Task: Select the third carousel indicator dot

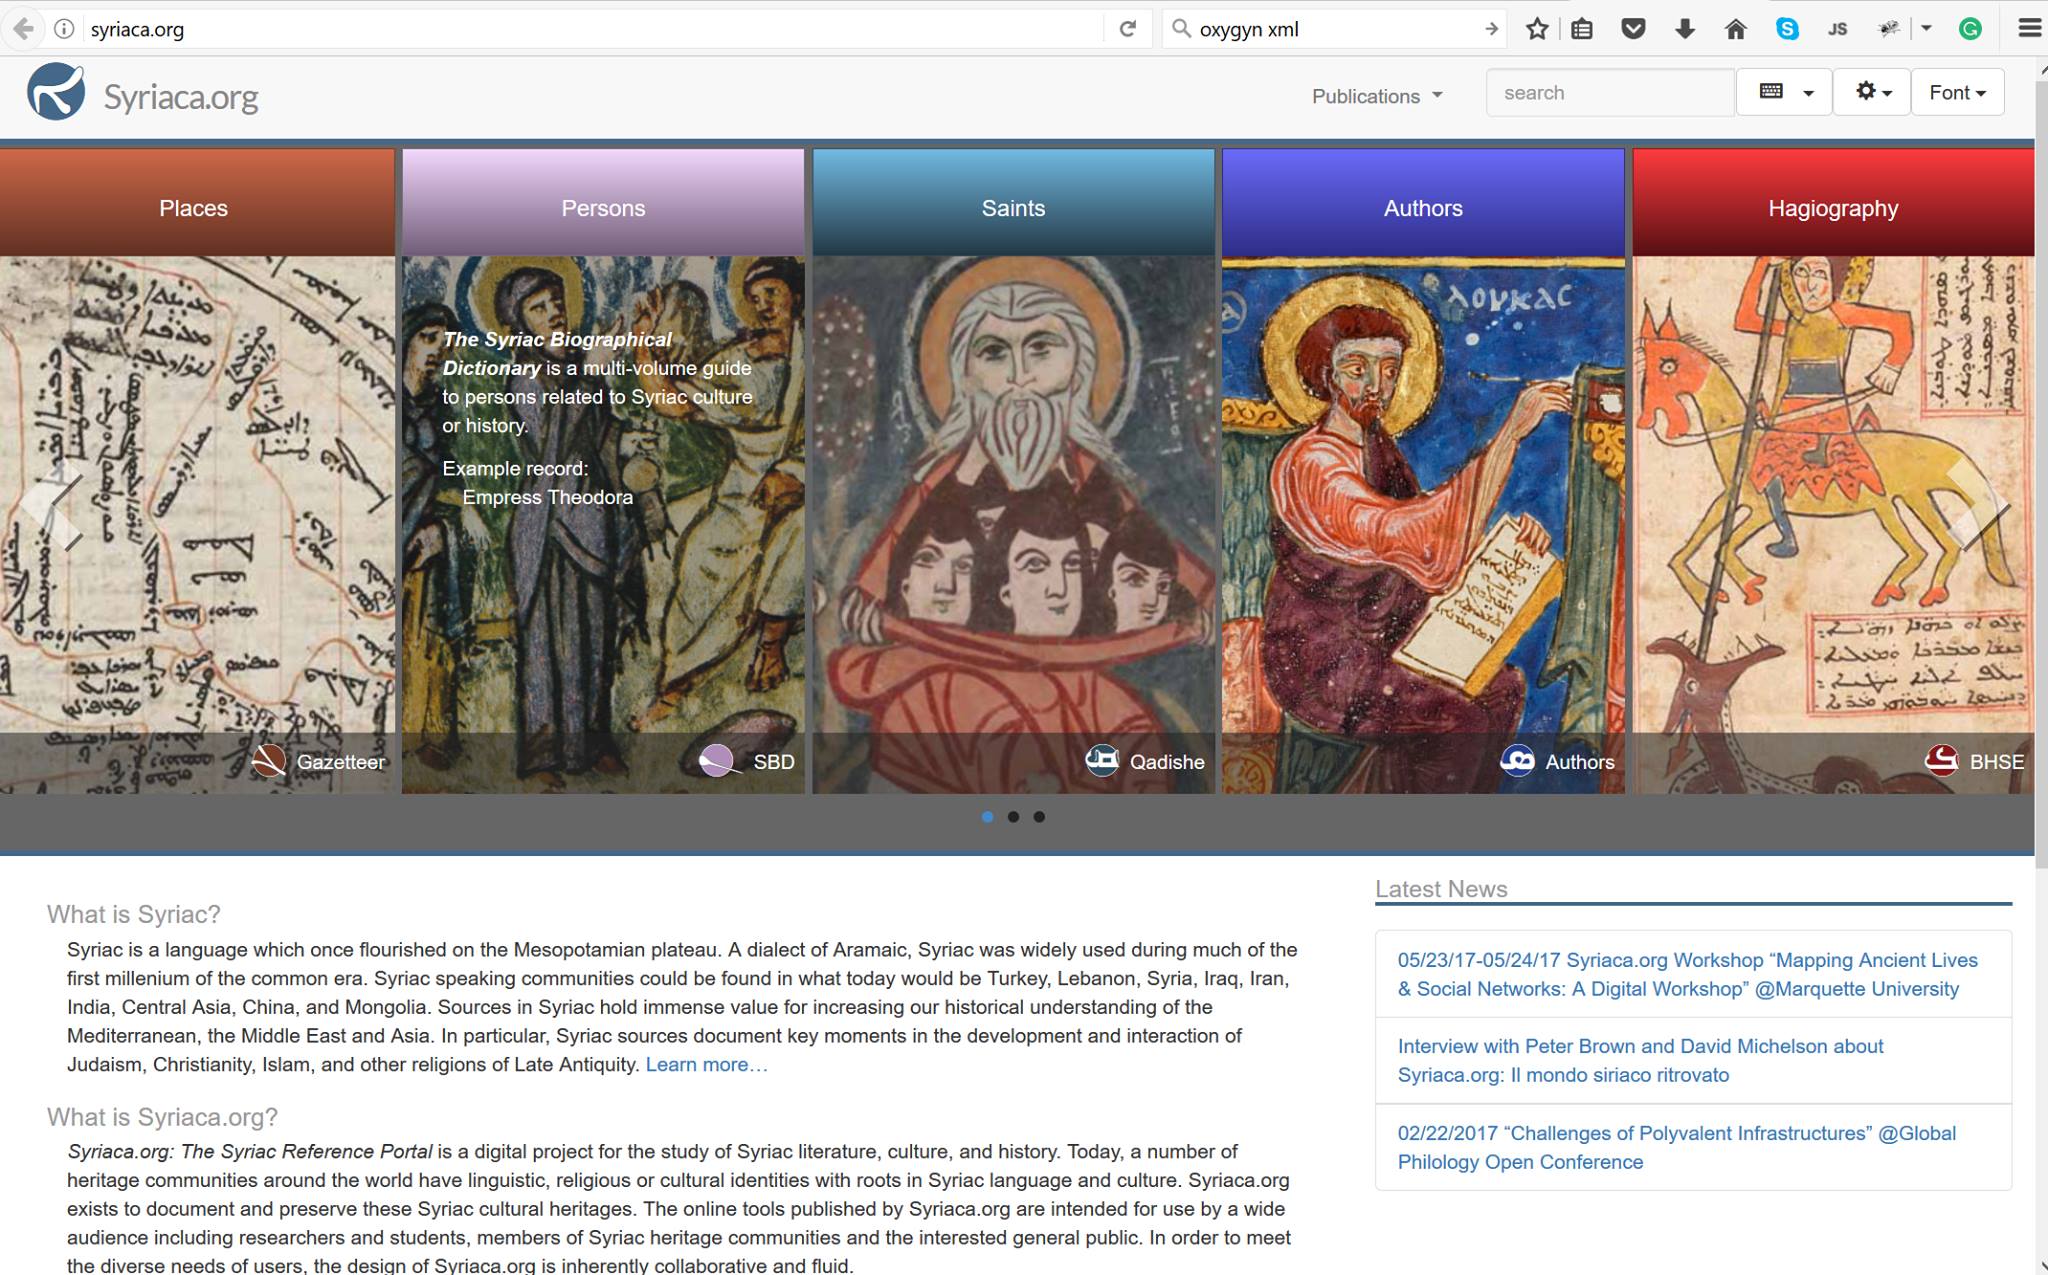Action: (1040, 817)
